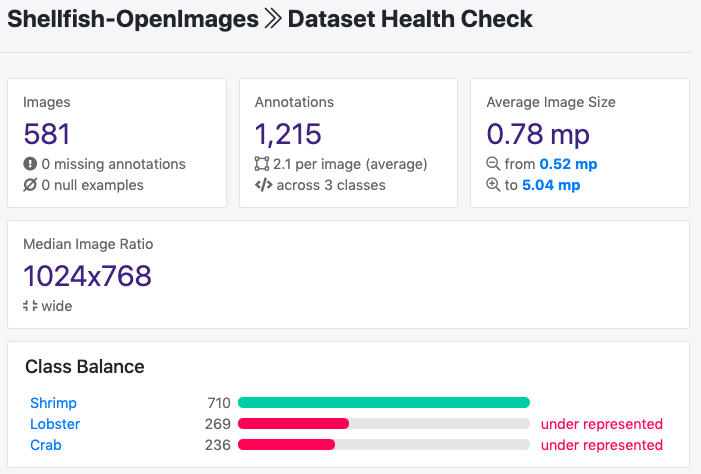The image size is (701, 474).
Task: Click the 0.78 mp average size value
Action: (538, 134)
